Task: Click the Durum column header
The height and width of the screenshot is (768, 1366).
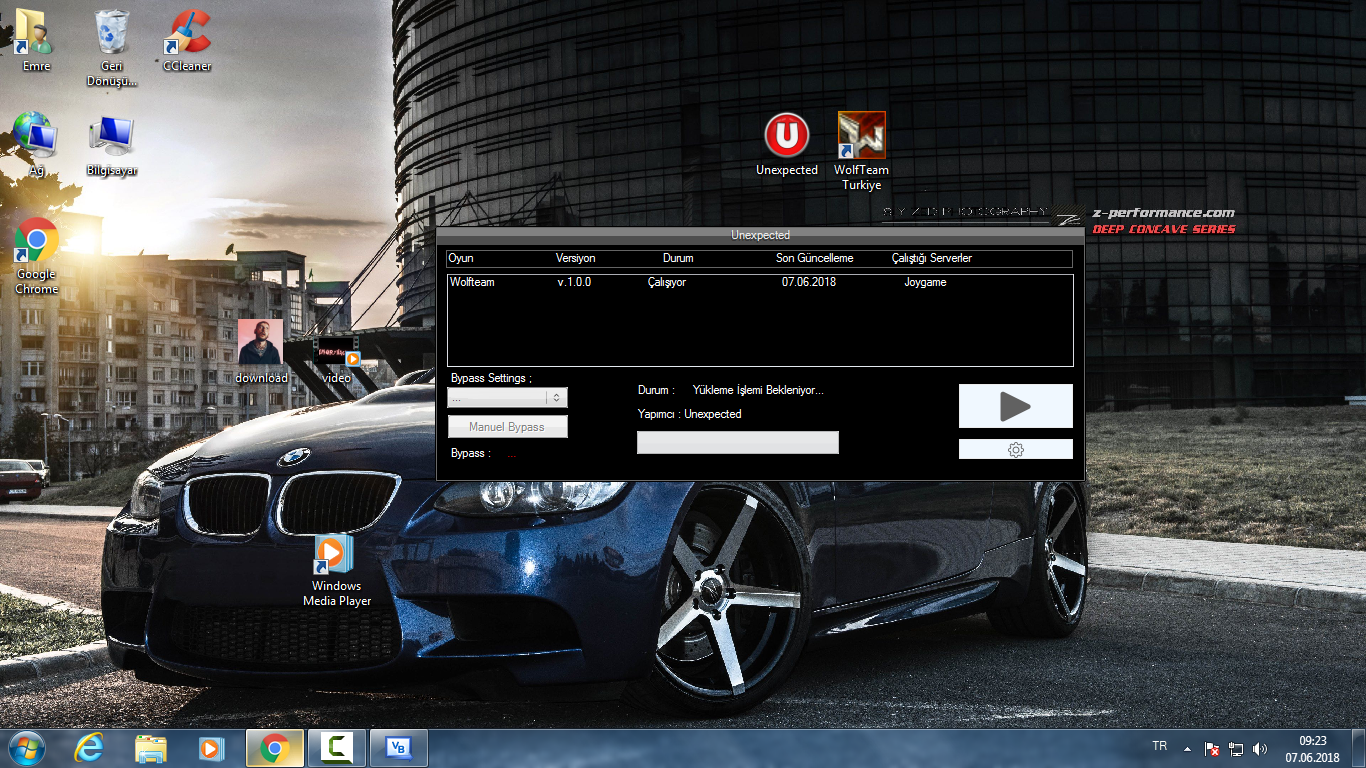Action: point(678,258)
